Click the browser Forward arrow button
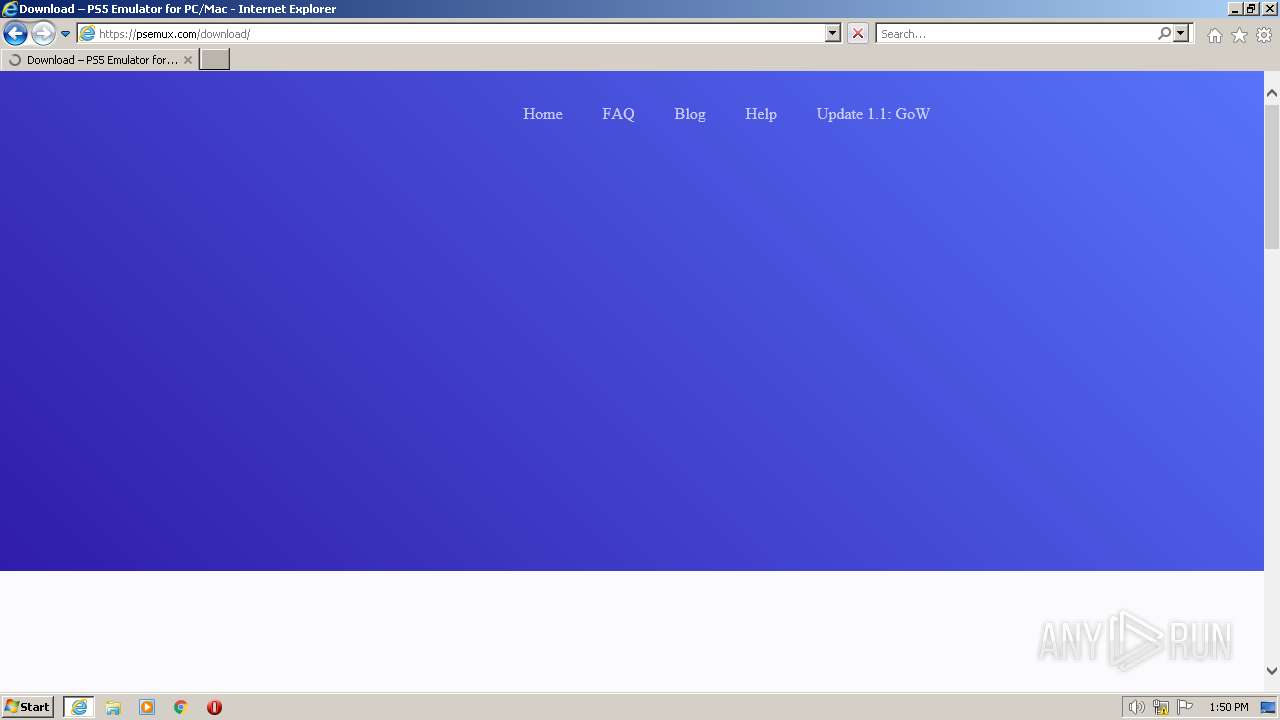The width and height of the screenshot is (1280, 720). pos(43,33)
